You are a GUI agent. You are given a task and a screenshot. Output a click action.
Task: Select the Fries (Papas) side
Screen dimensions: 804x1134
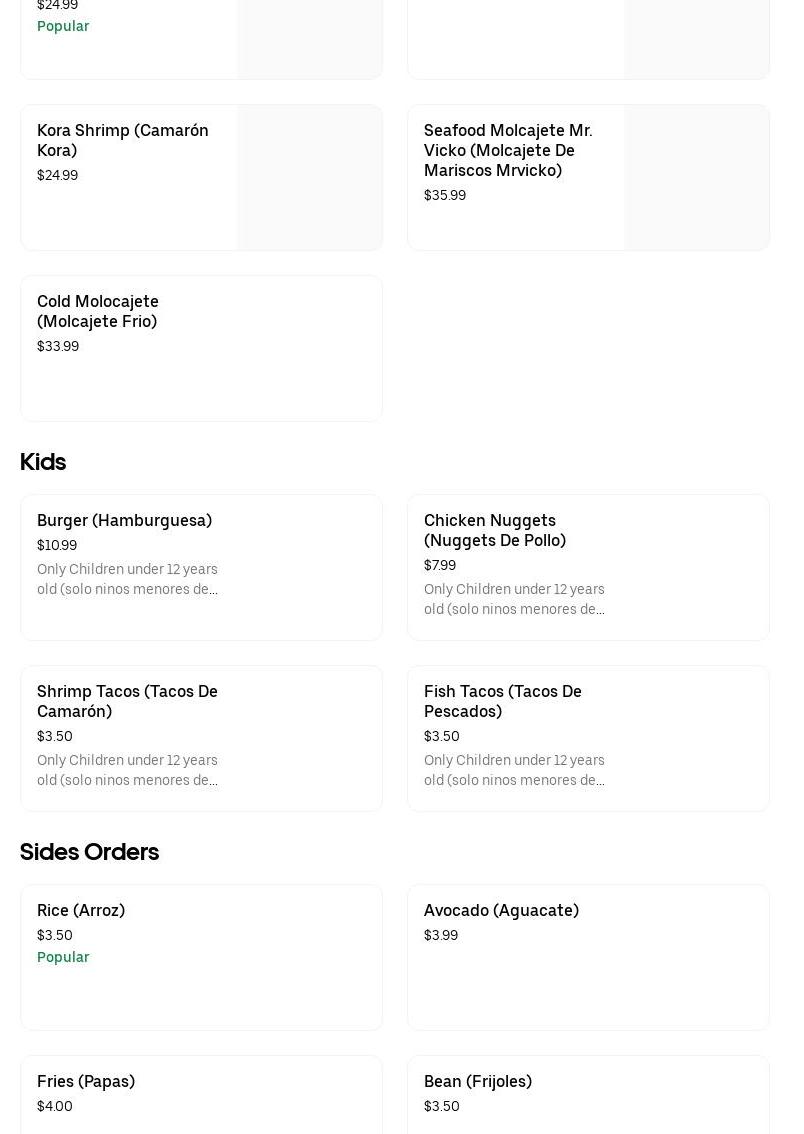[x=86, y=1081]
